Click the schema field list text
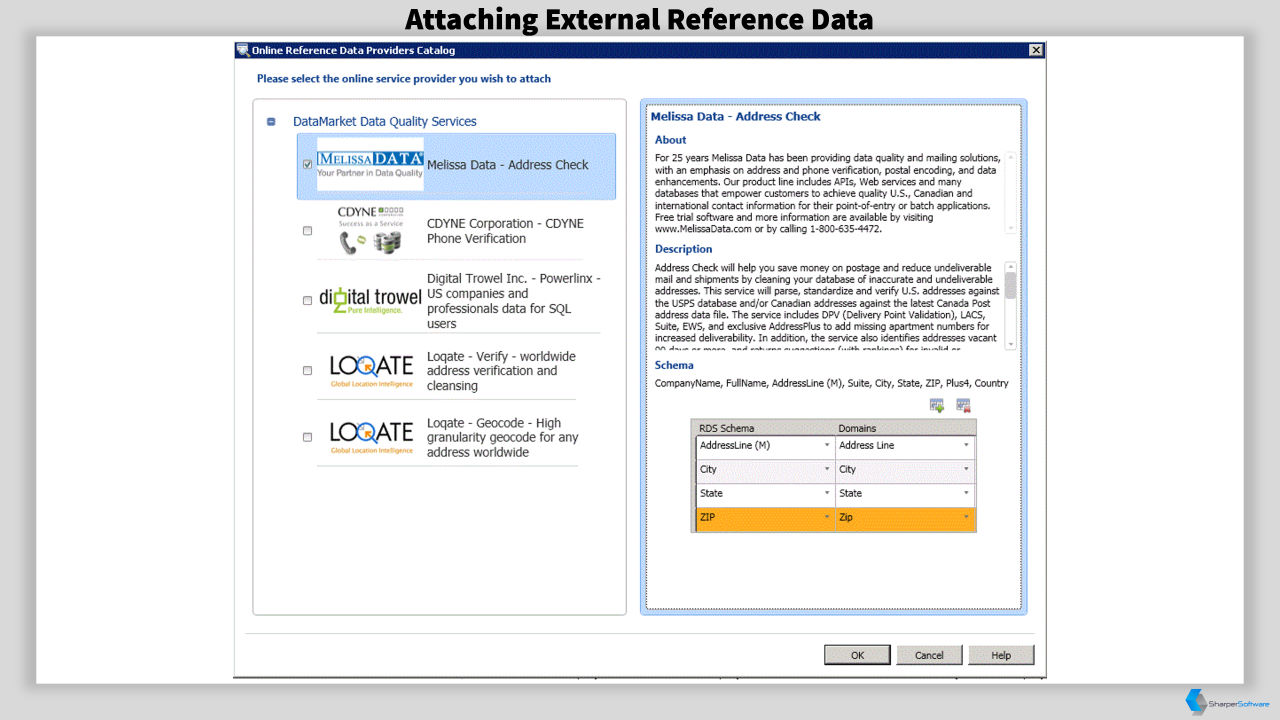1280x720 pixels. tap(832, 383)
